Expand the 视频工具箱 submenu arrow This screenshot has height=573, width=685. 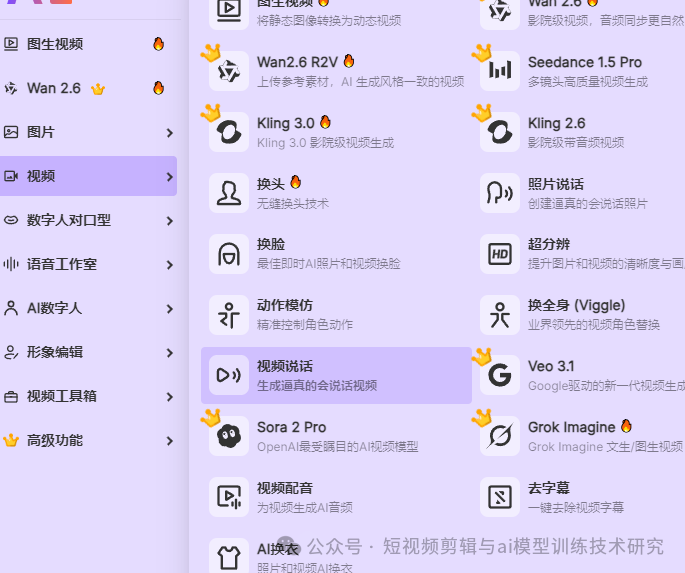[x=170, y=397]
